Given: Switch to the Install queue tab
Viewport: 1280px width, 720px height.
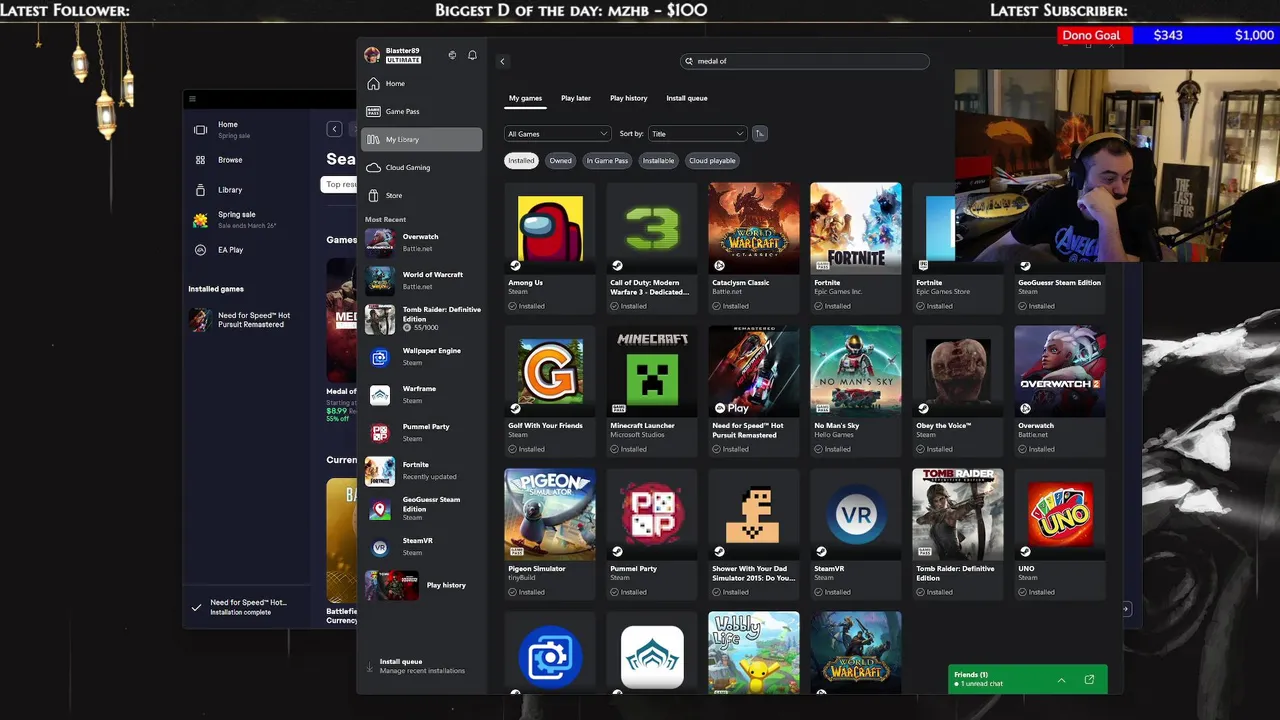Looking at the screenshot, I should pyautogui.click(x=687, y=98).
